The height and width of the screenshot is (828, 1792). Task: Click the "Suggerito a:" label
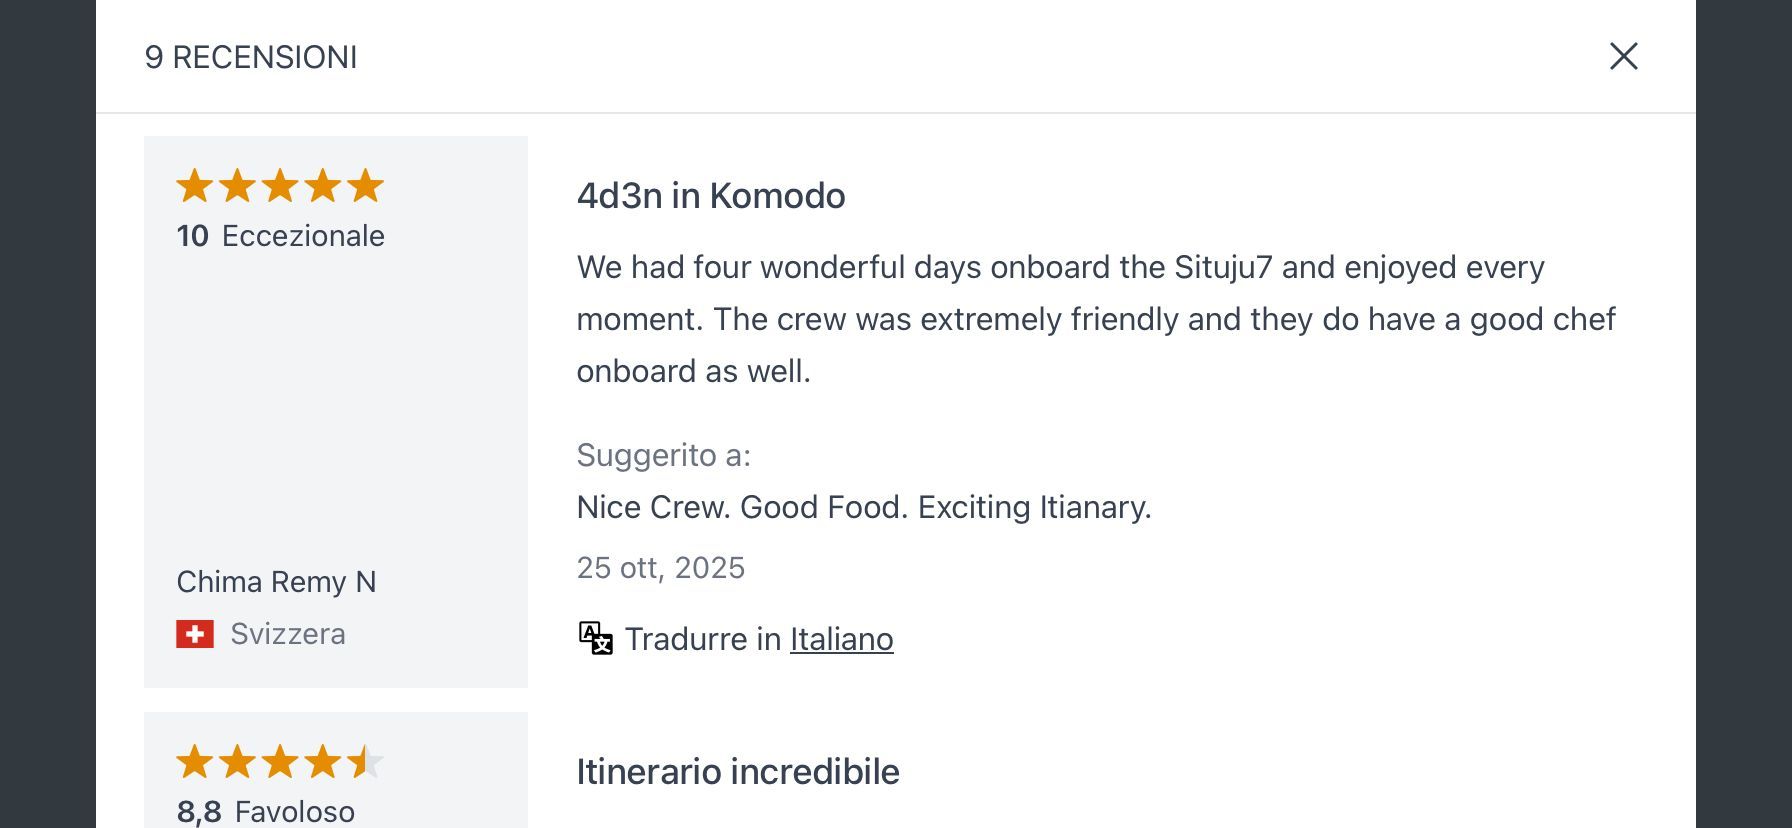tap(663, 455)
